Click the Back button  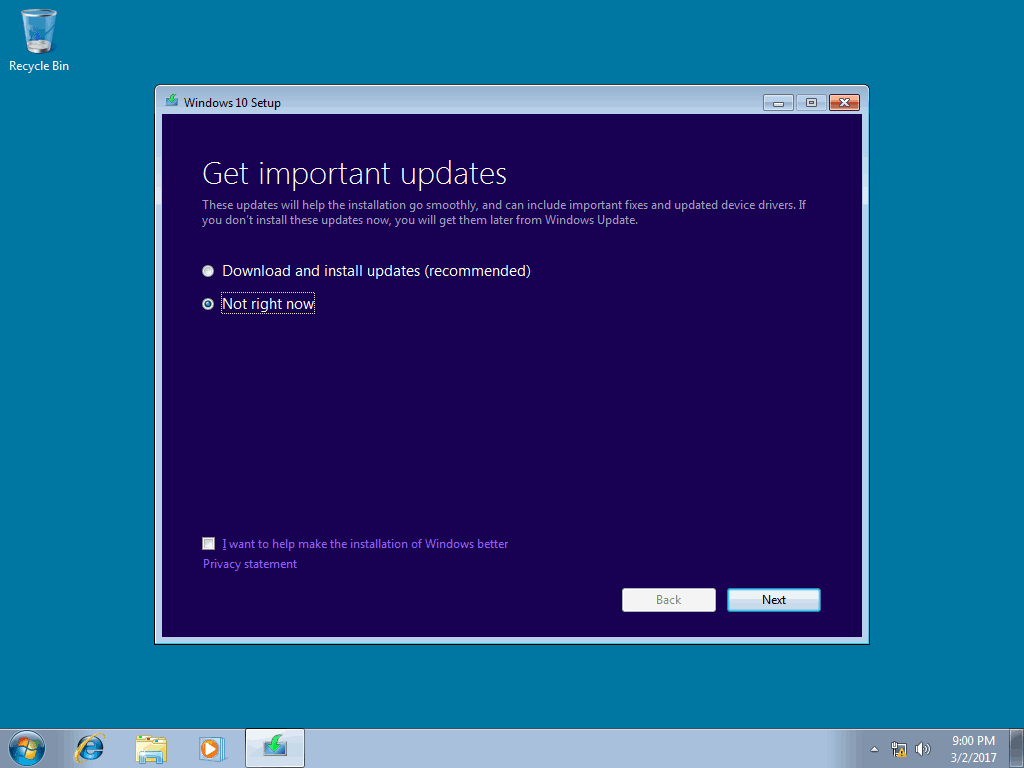click(x=669, y=600)
